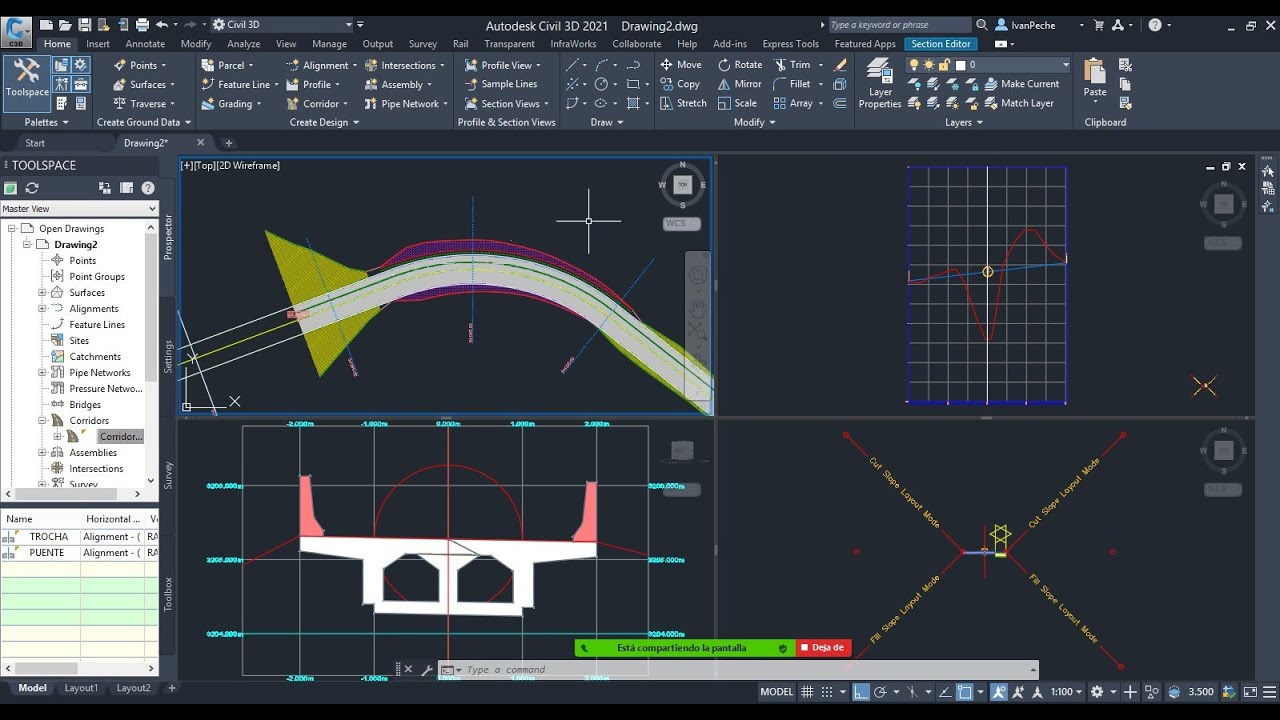
Task: Click the WCS button in plan viewport
Action: coord(681,223)
